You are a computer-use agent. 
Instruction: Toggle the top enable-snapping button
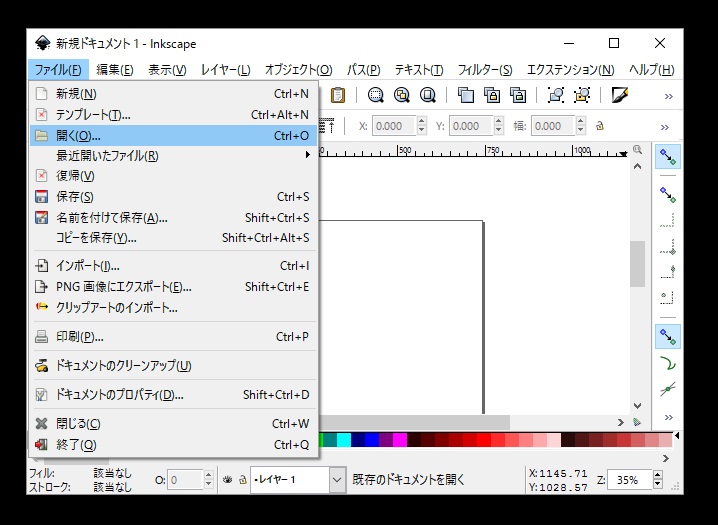click(x=668, y=157)
